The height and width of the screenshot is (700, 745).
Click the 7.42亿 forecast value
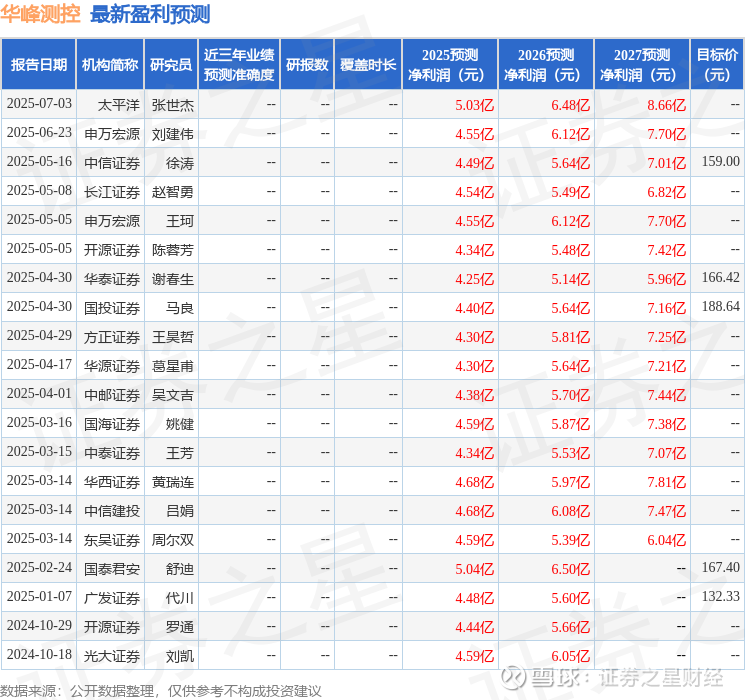666,250
